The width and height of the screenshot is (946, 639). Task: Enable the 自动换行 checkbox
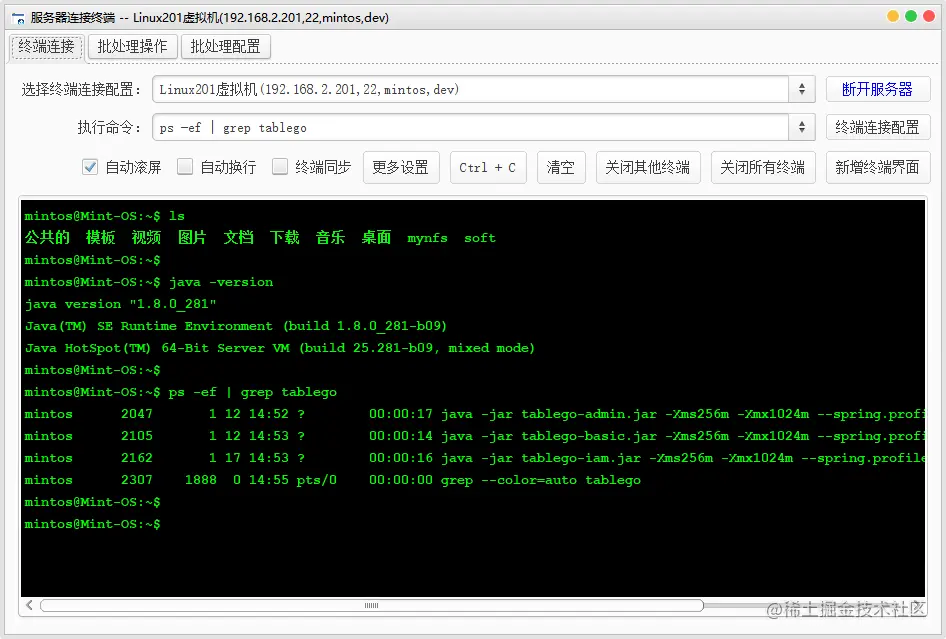[185, 167]
